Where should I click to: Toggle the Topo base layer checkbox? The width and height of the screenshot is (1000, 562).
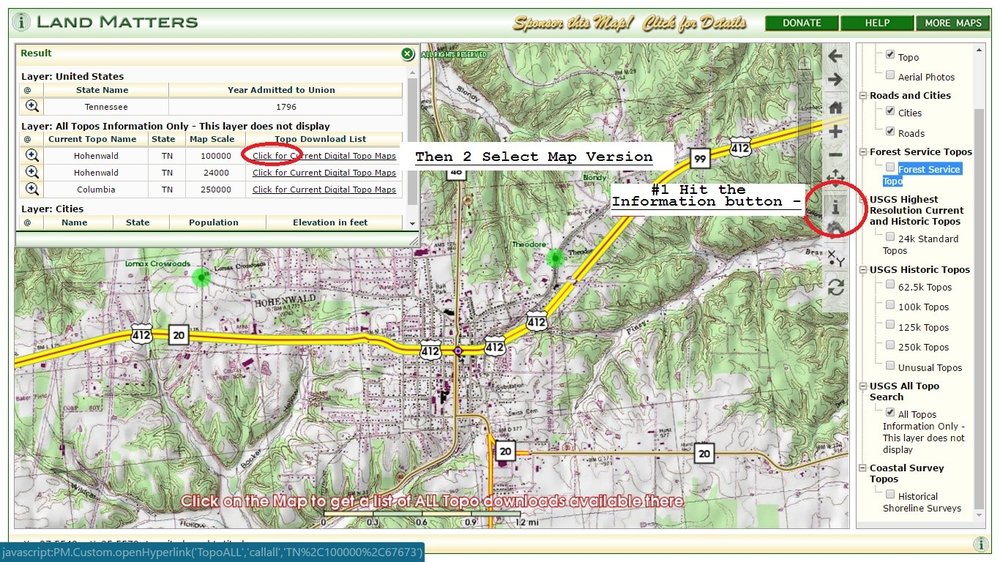coord(890,55)
